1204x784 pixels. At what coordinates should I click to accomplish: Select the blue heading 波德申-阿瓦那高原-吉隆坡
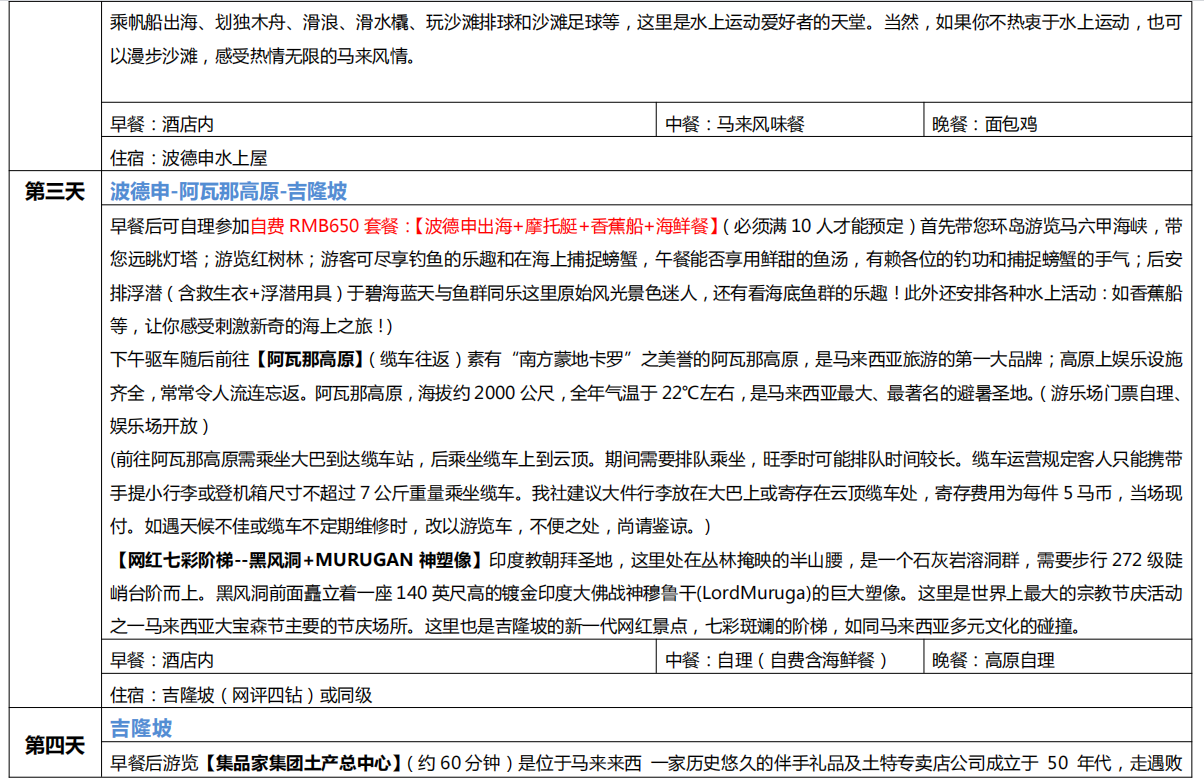pos(229,191)
